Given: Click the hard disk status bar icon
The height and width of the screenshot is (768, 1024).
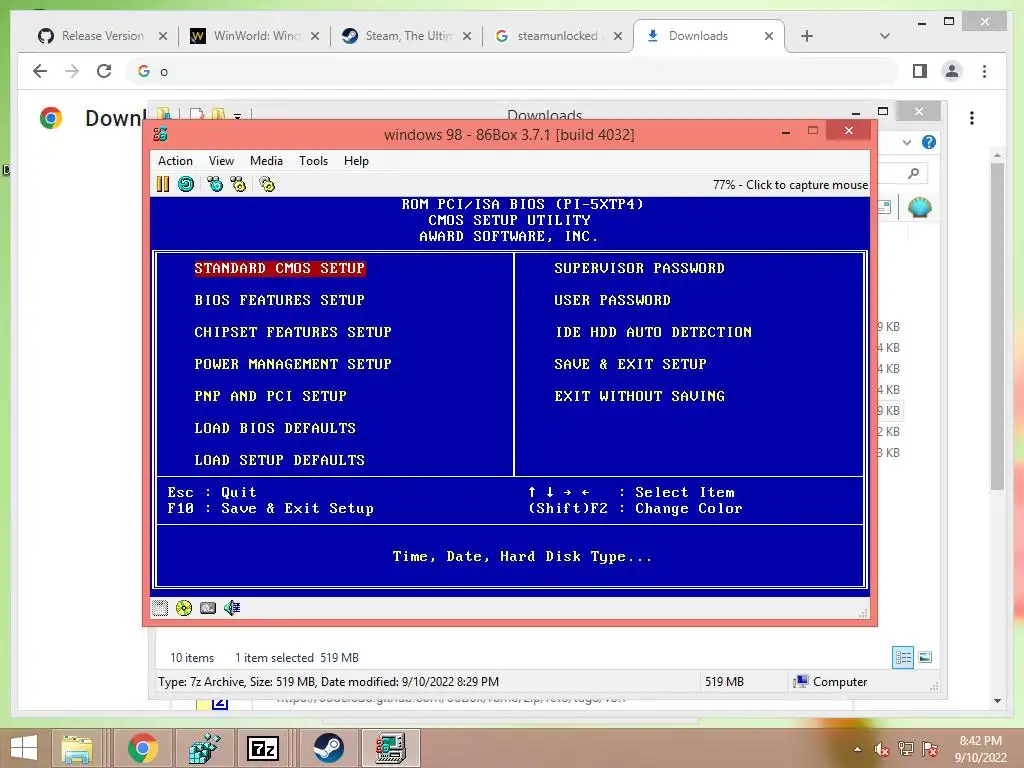Looking at the screenshot, I should click(x=208, y=608).
